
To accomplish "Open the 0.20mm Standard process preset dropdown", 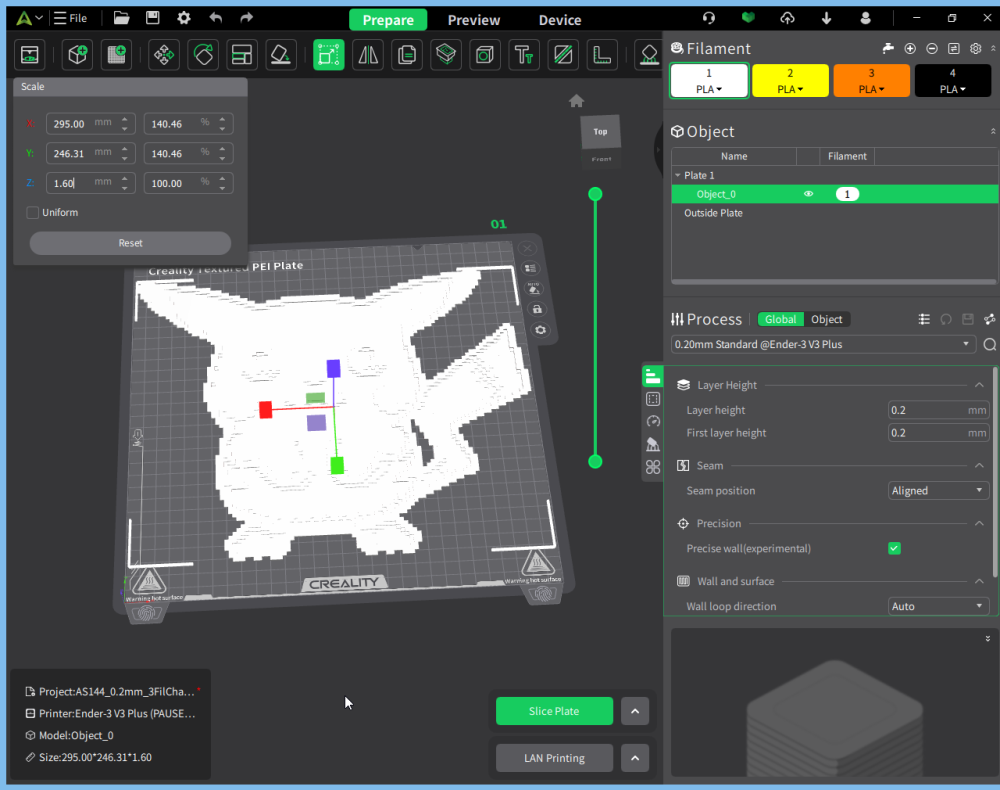I will point(824,344).
